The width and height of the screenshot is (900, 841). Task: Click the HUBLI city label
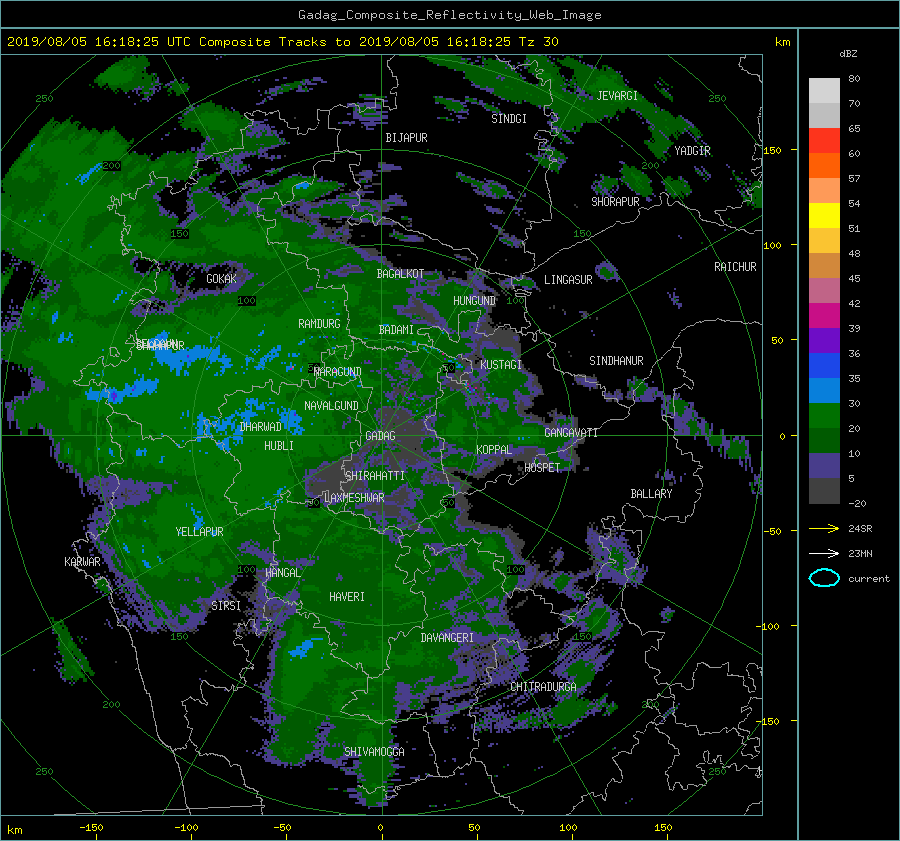click(279, 446)
